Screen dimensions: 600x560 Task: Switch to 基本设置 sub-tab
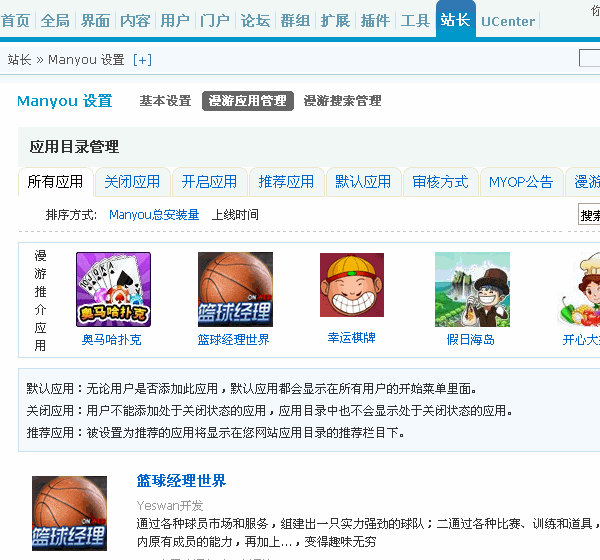(x=165, y=101)
